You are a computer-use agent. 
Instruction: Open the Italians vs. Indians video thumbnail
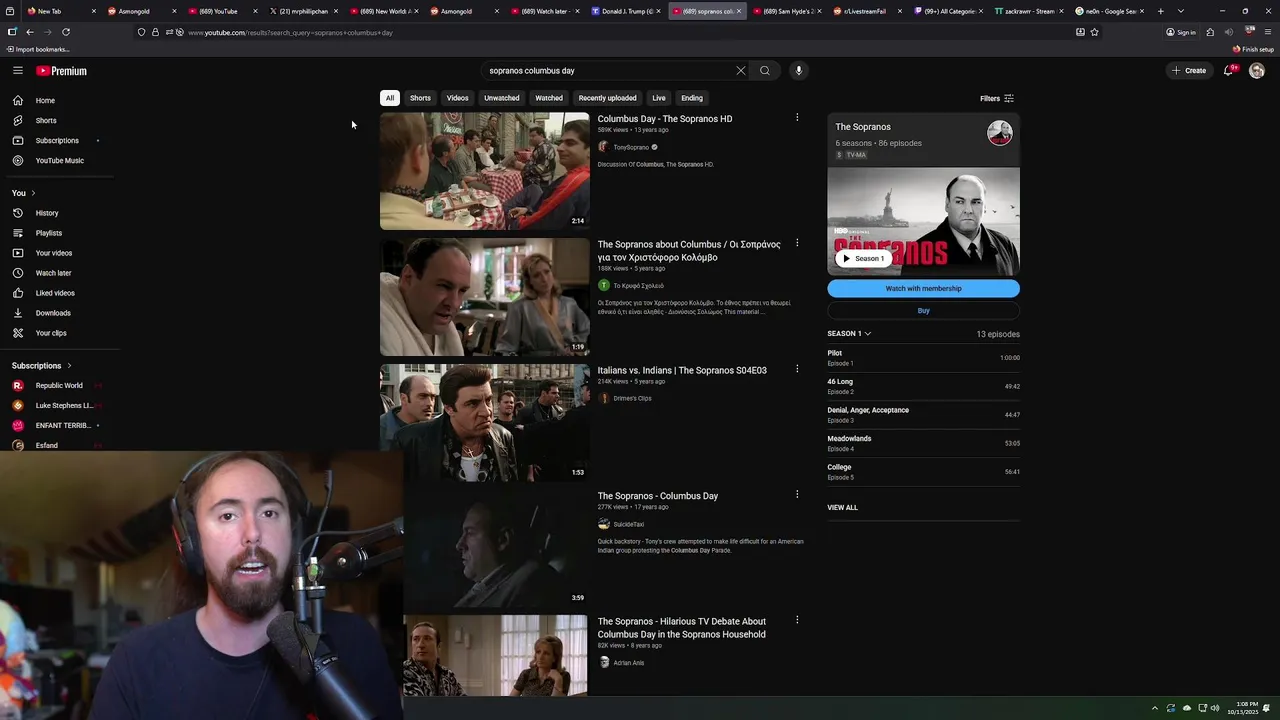coord(484,423)
